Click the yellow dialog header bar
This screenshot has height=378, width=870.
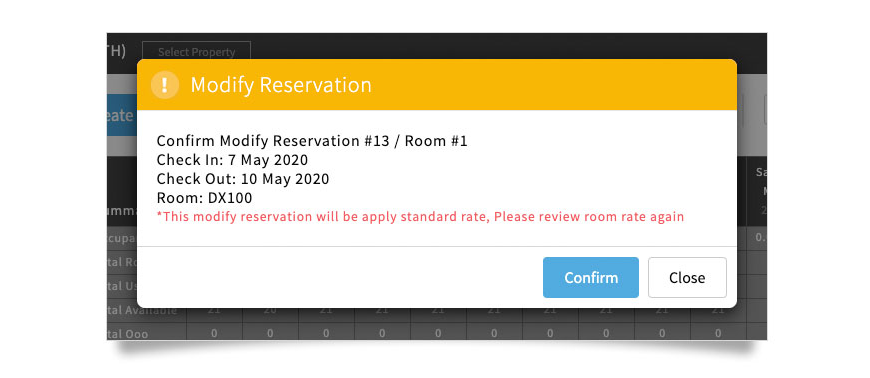(437, 84)
